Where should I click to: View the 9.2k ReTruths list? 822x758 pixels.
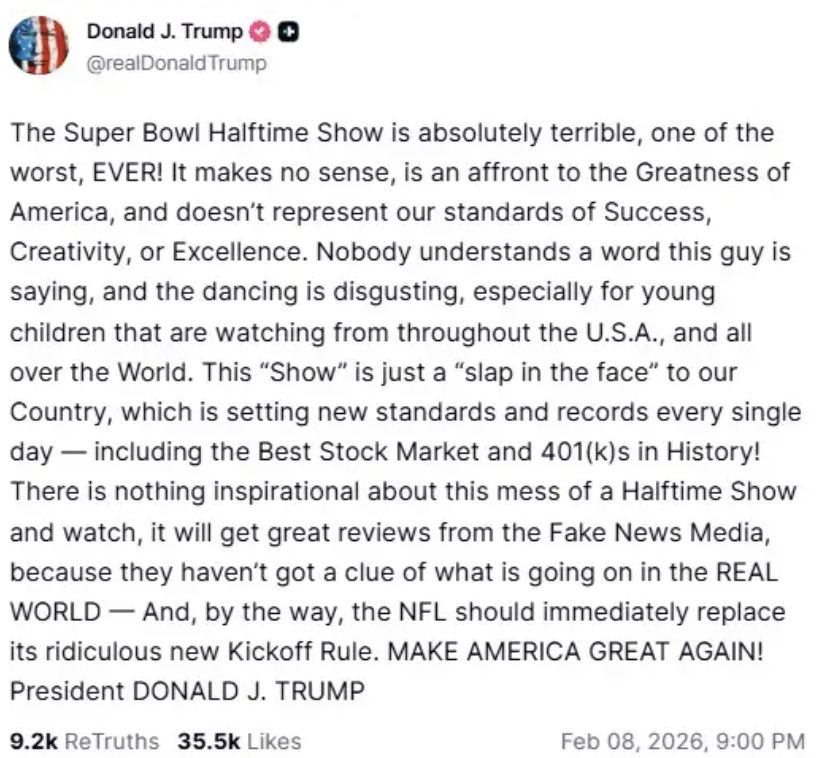[x=83, y=741]
